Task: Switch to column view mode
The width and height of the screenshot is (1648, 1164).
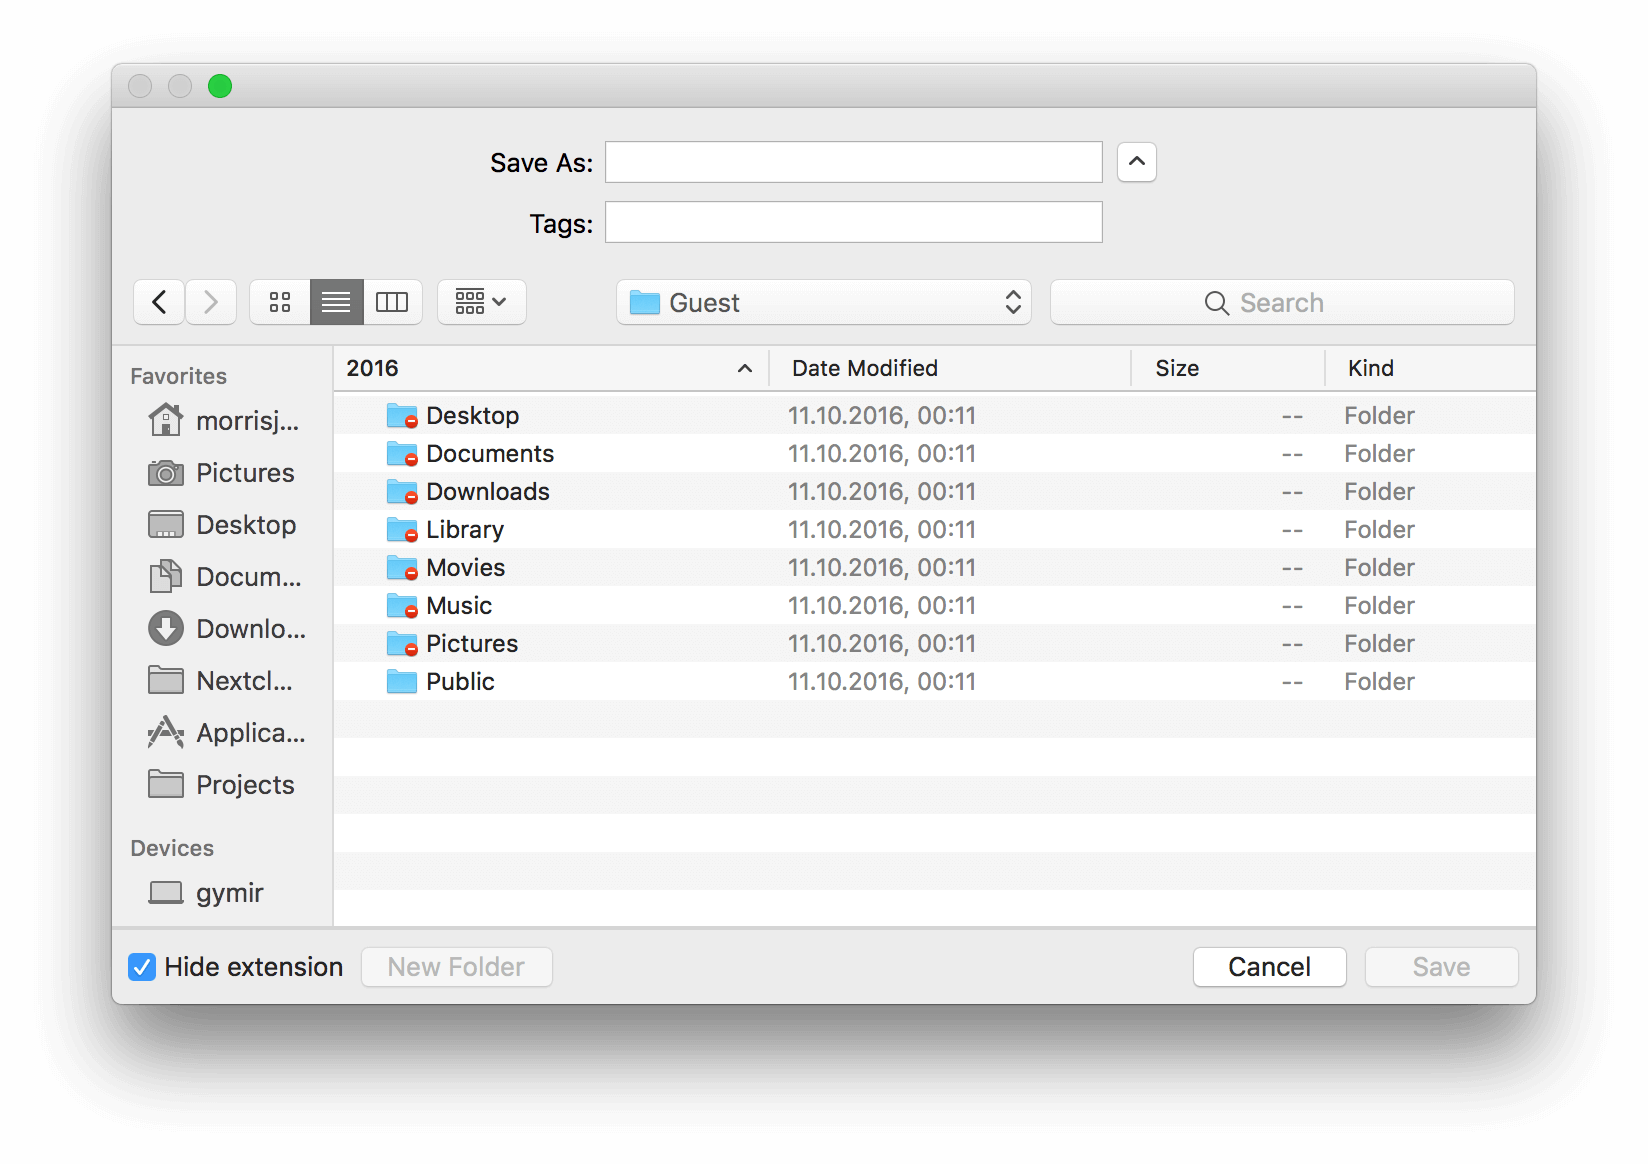Action: coord(393,302)
